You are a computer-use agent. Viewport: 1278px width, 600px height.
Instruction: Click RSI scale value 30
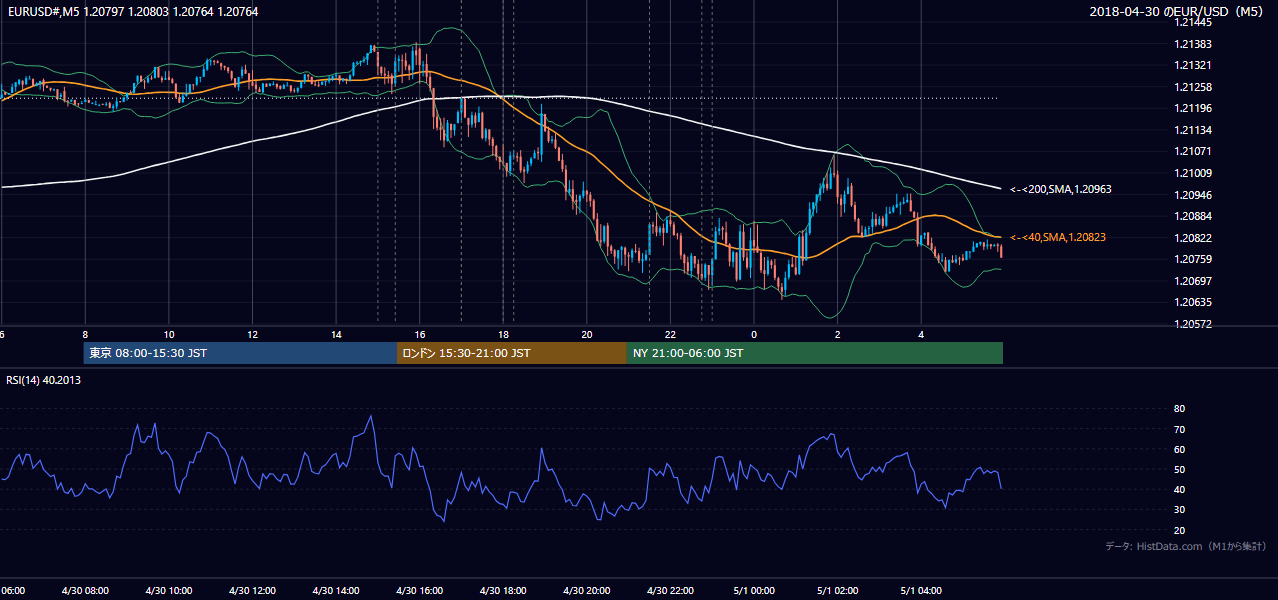pyautogui.click(x=1179, y=510)
